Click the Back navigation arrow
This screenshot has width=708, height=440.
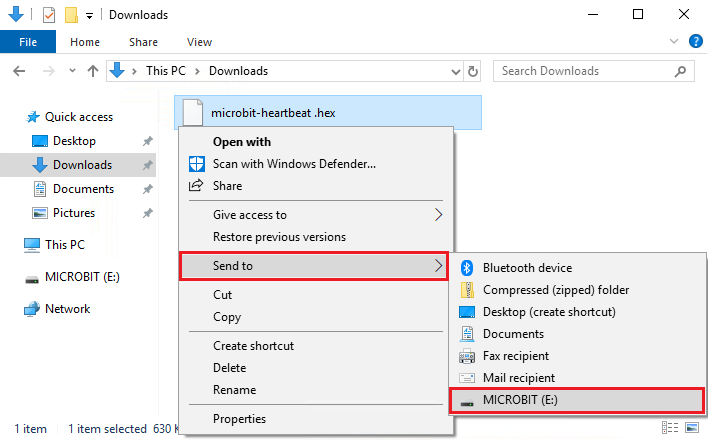(19, 71)
